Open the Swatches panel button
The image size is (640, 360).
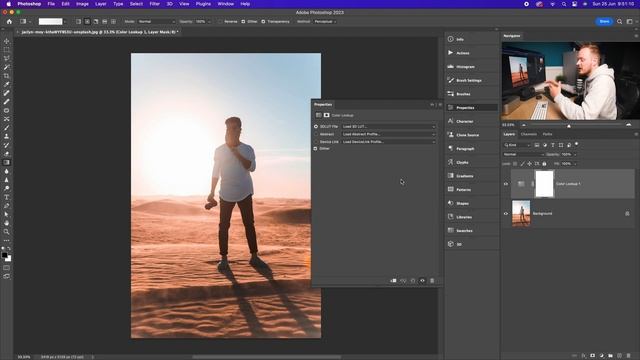[x=471, y=231]
